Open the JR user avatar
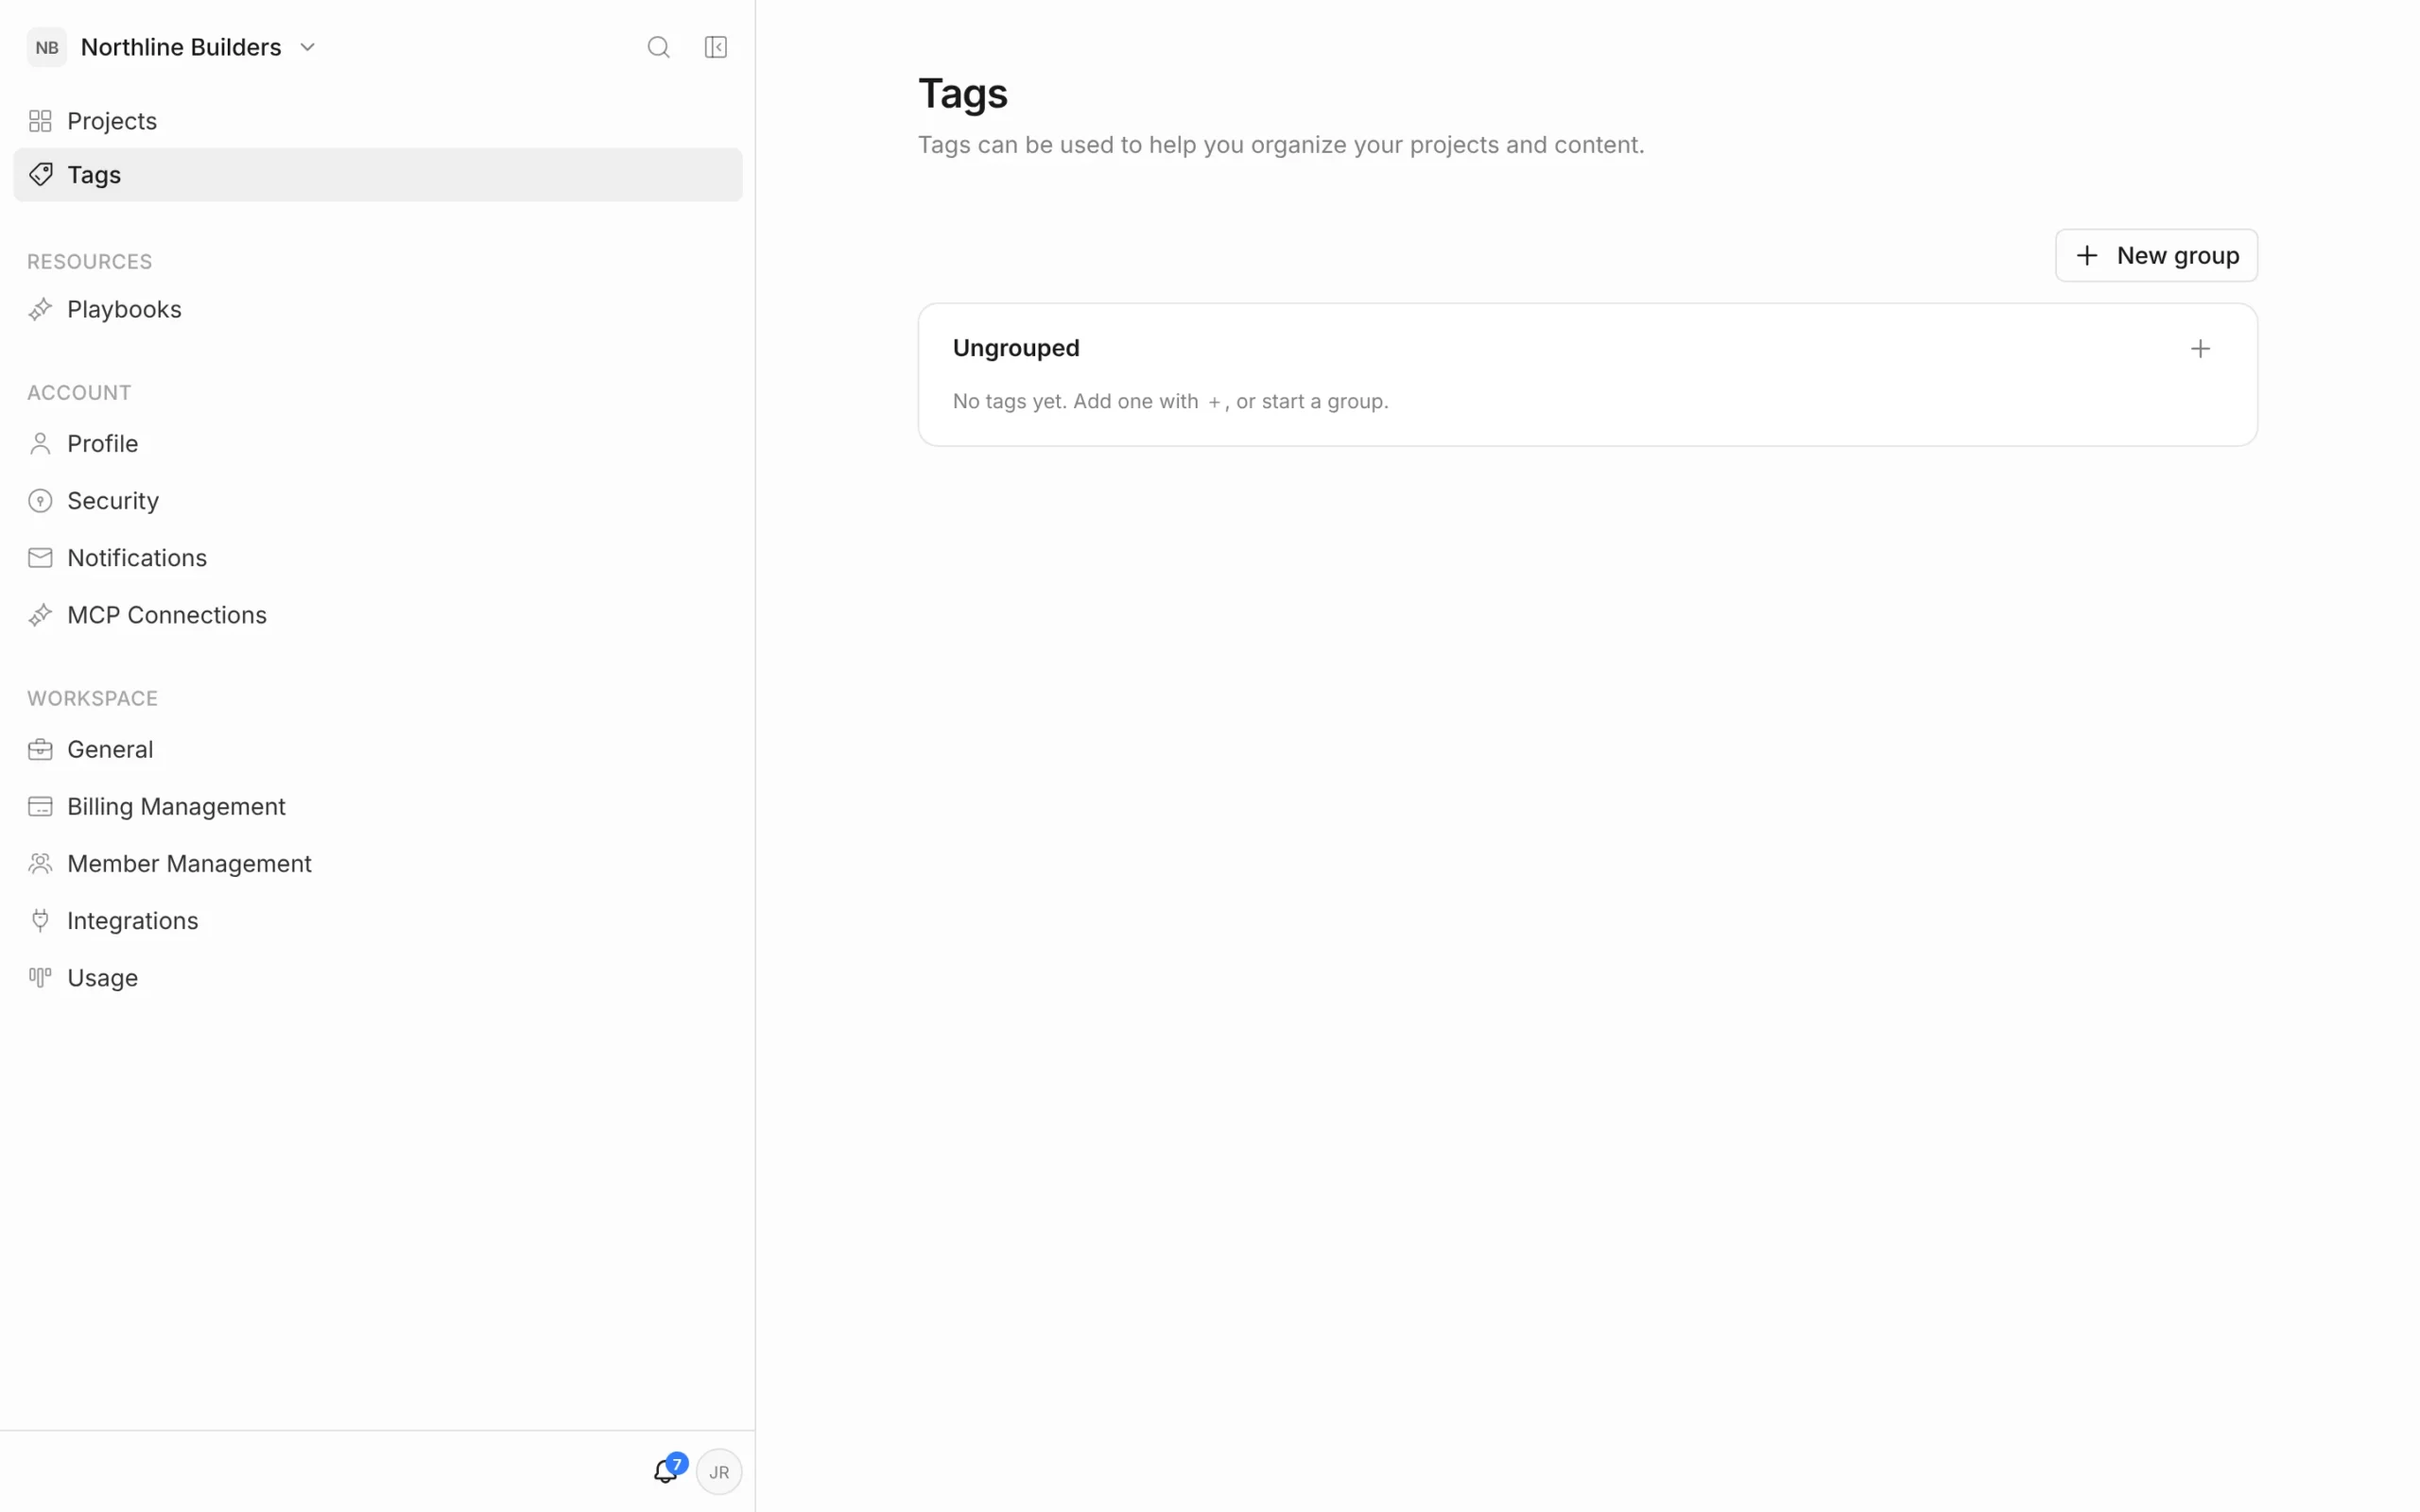 [x=719, y=1472]
